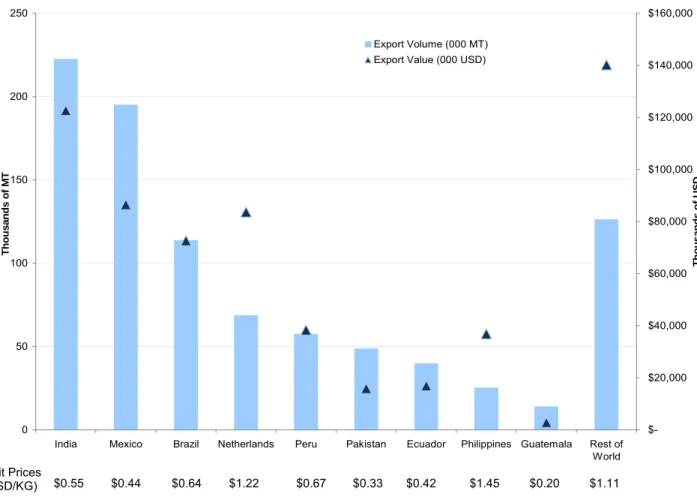Screen dimensions: 697x497
Task: Click the 'Peru' axis label
Action: (x=306, y=444)
